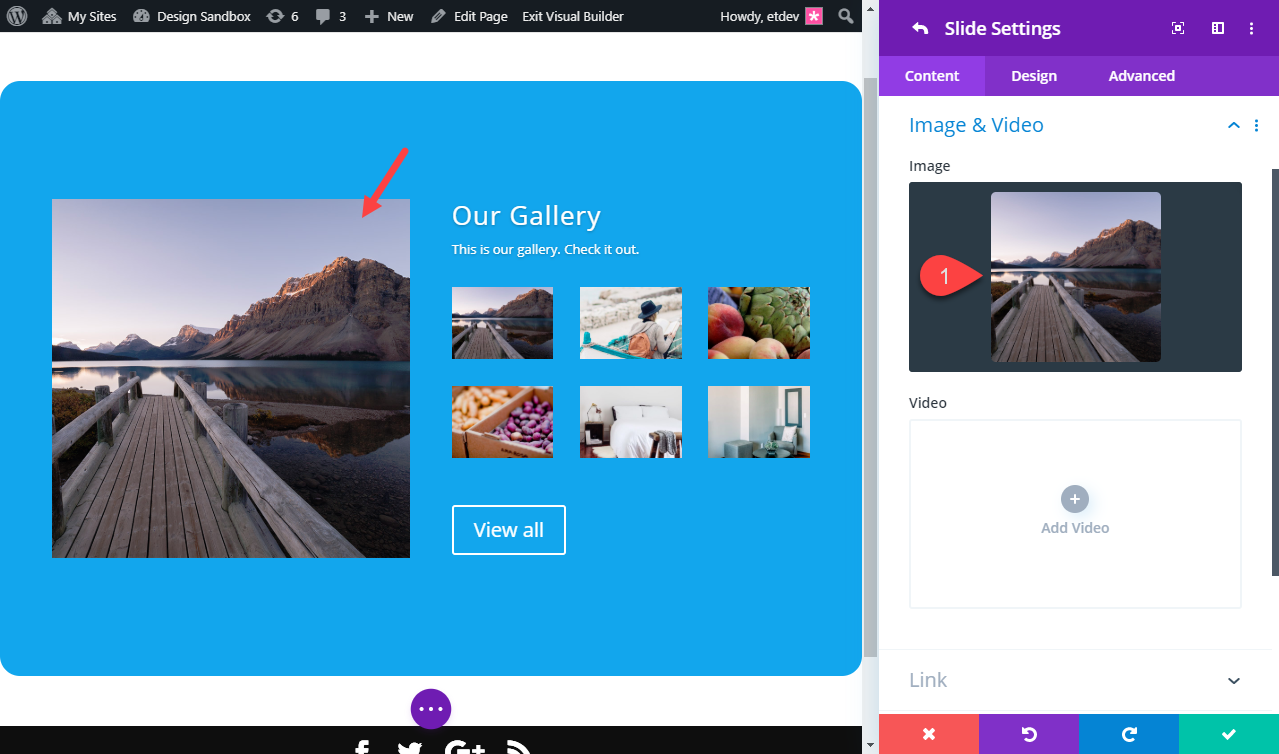This screenshot has height=754, width=1279.
Task: Undo last change in settings footer
Action: (x=1029, y=733)
